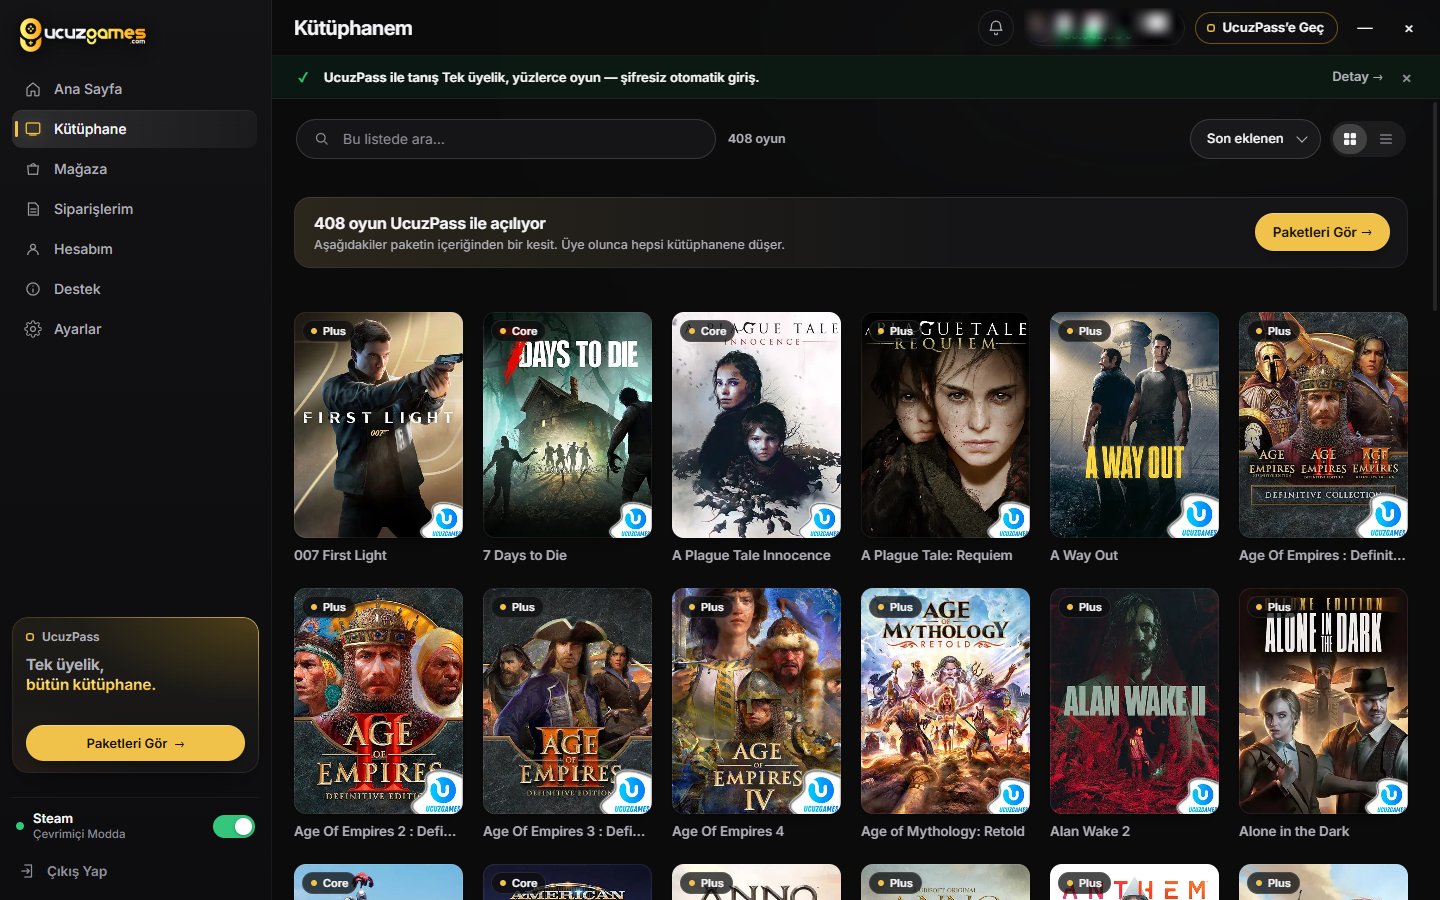Viewport: 1440px width, 900px height.
Task: Select the Alone in the Dark cover
Action: pos(1323,701)
